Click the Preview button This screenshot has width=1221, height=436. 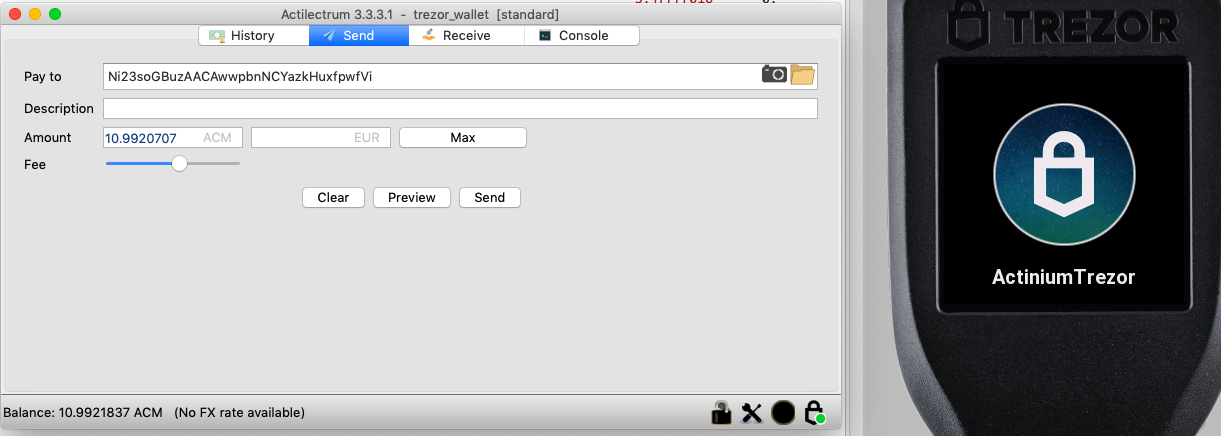pyautogui.click(x=412, y=197)
